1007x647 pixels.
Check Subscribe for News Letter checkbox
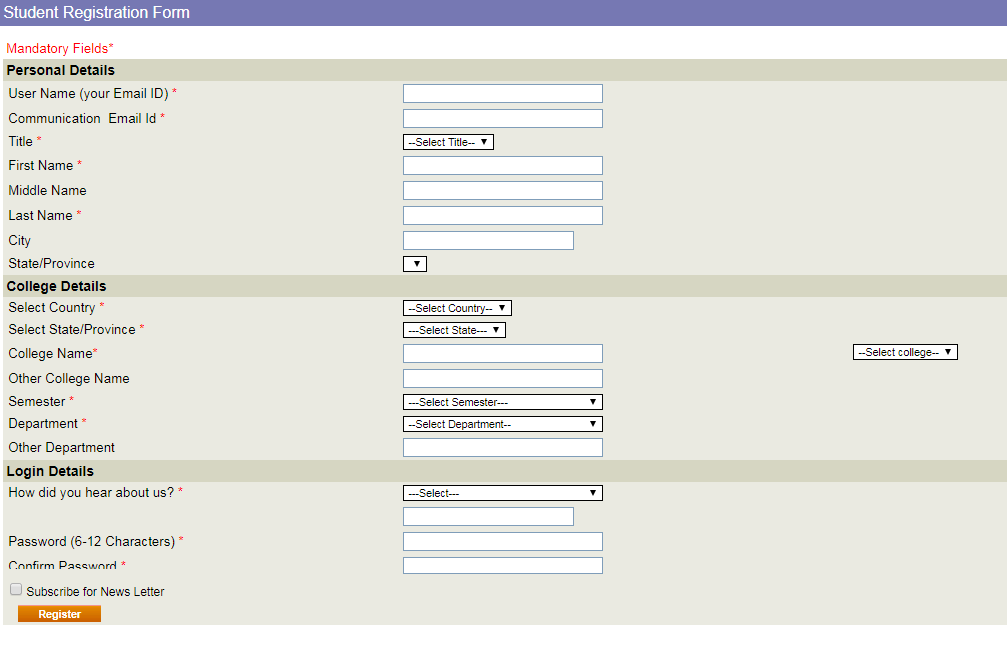tap(16, 589)
